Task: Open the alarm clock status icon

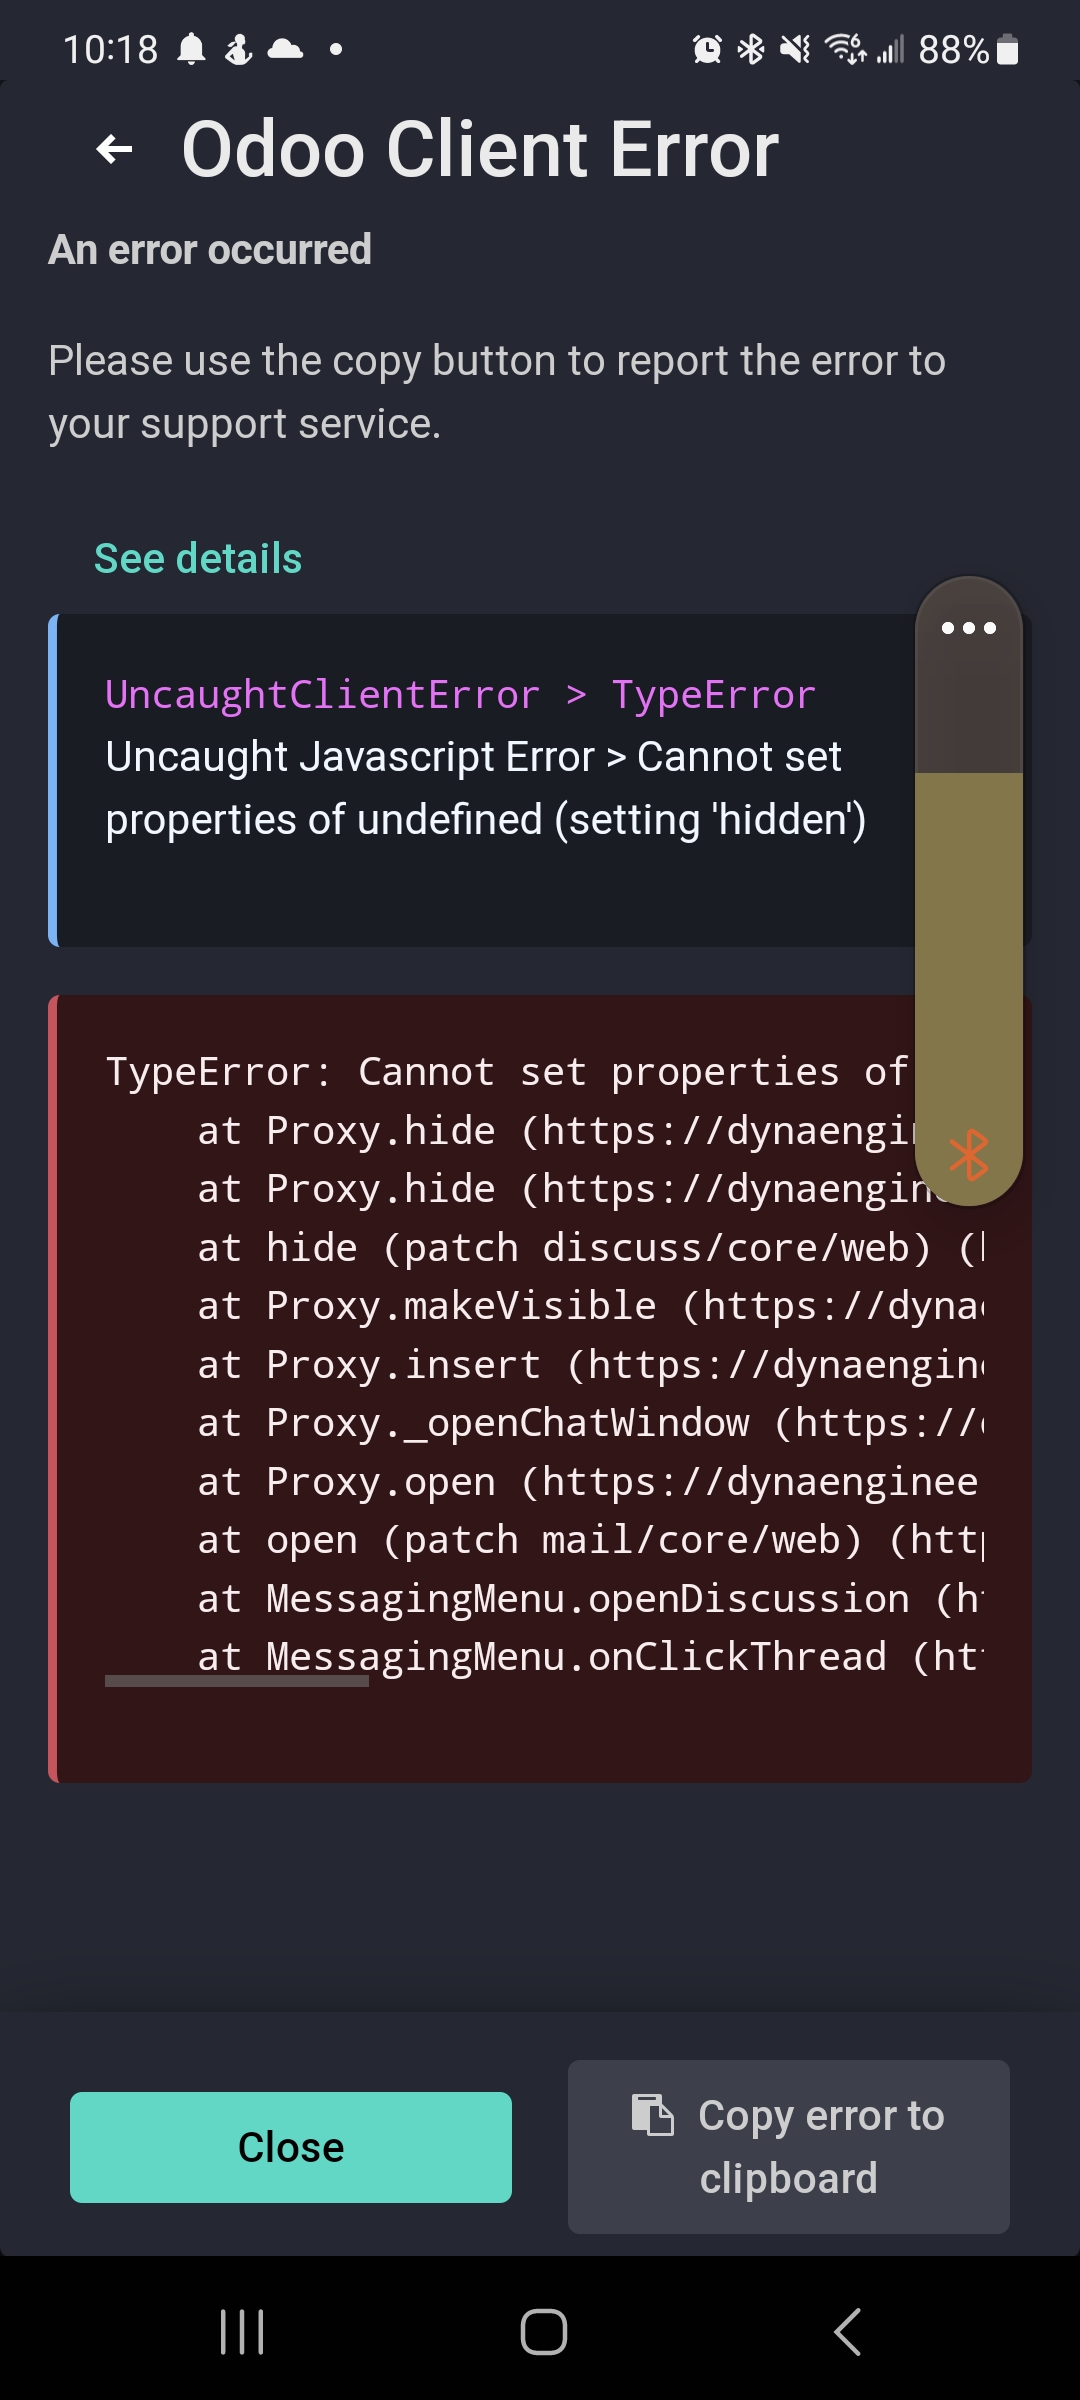Action: click(706, 48)
